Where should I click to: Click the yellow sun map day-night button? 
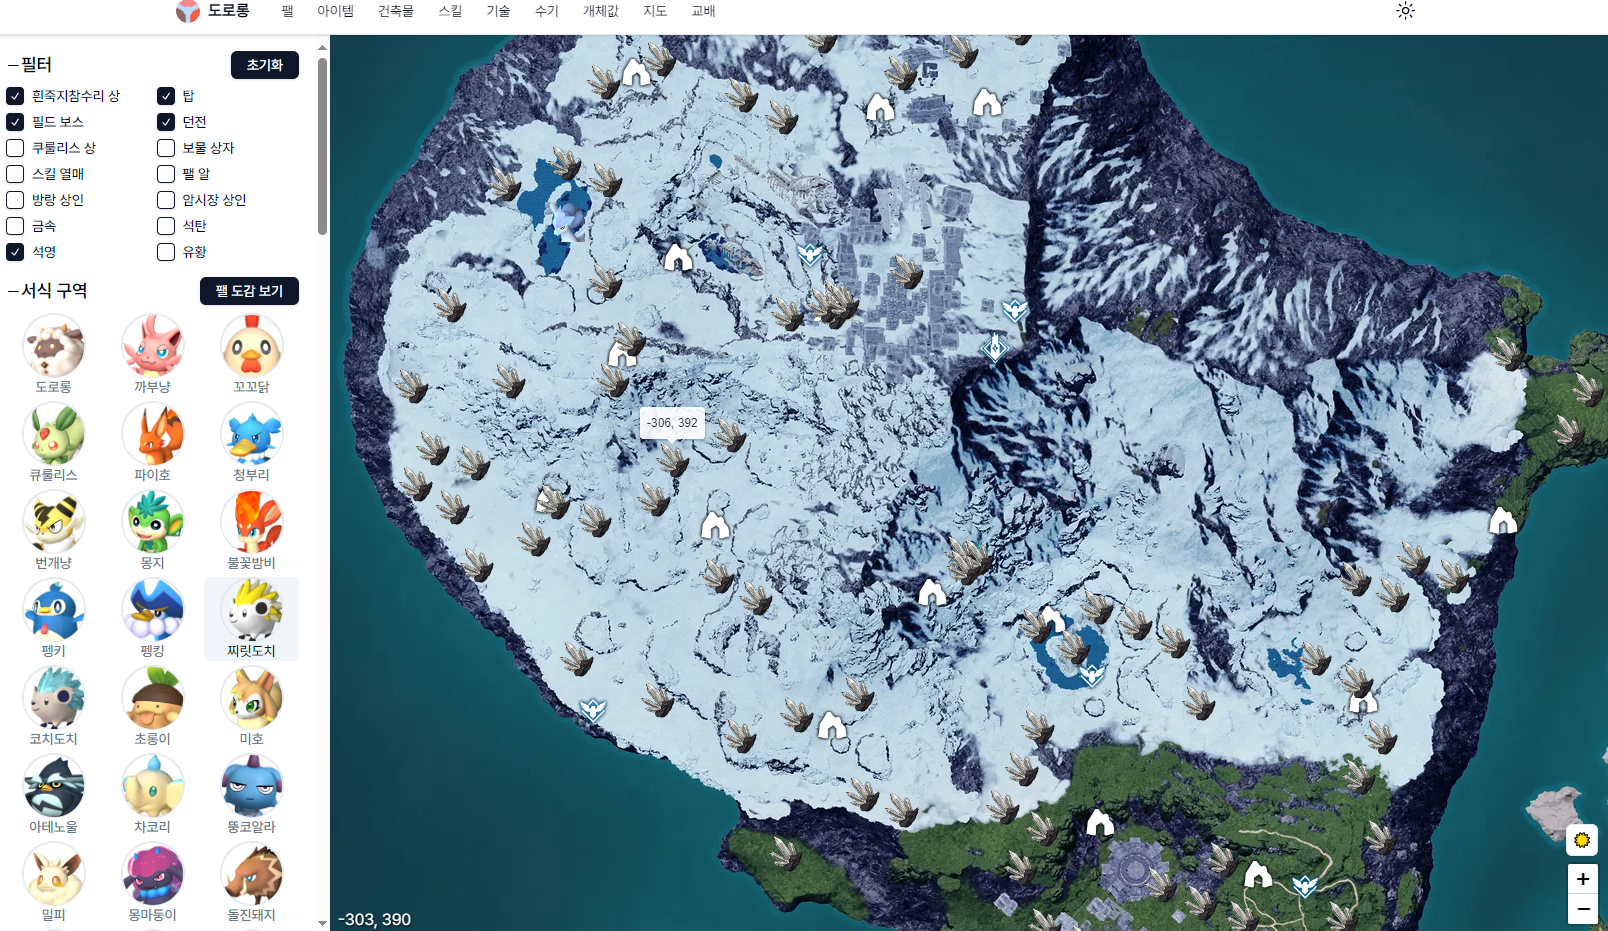pos(1582,840)
